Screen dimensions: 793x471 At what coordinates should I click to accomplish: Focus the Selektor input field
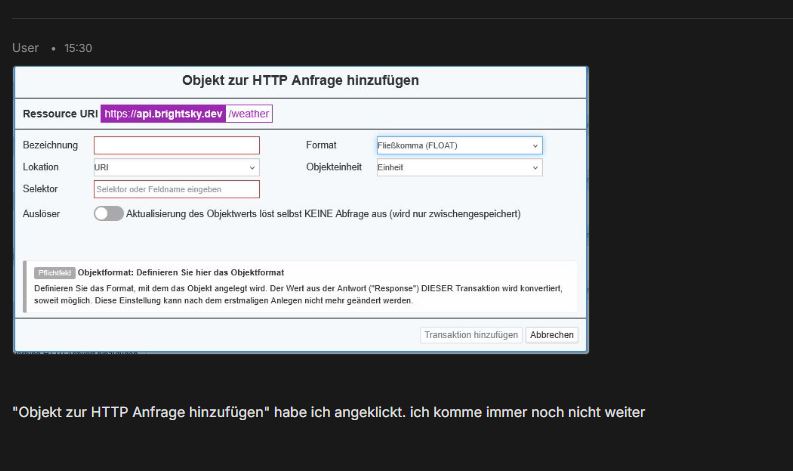coord(176,189)
